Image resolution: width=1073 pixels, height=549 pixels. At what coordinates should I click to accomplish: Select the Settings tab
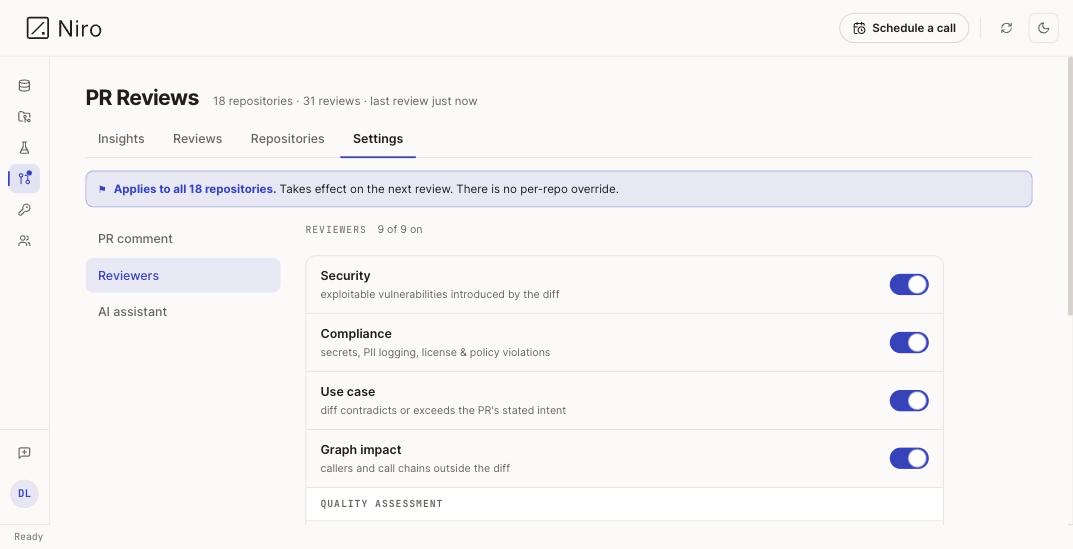click(x=378, y=139)
